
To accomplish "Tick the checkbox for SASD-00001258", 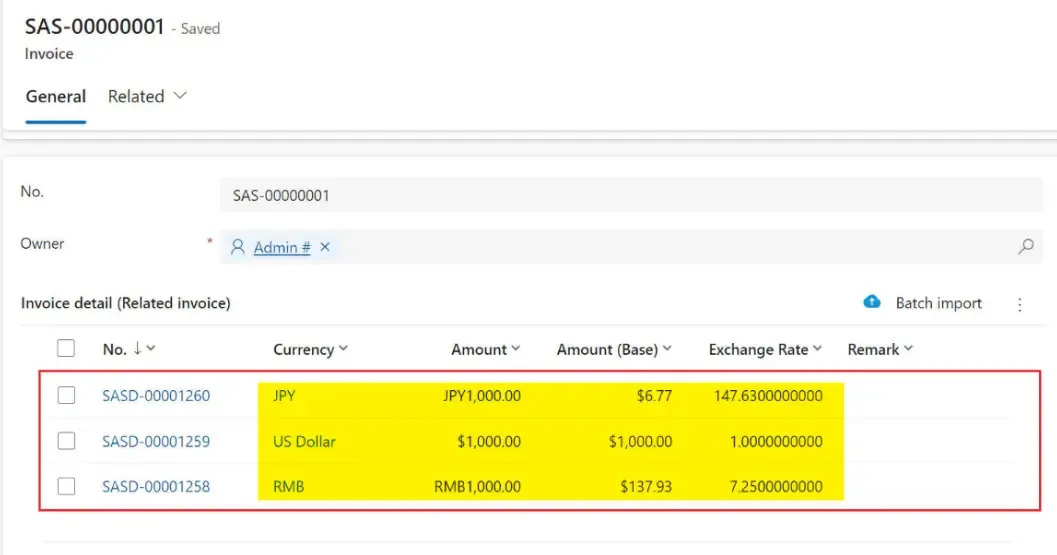I will [66, 486].
